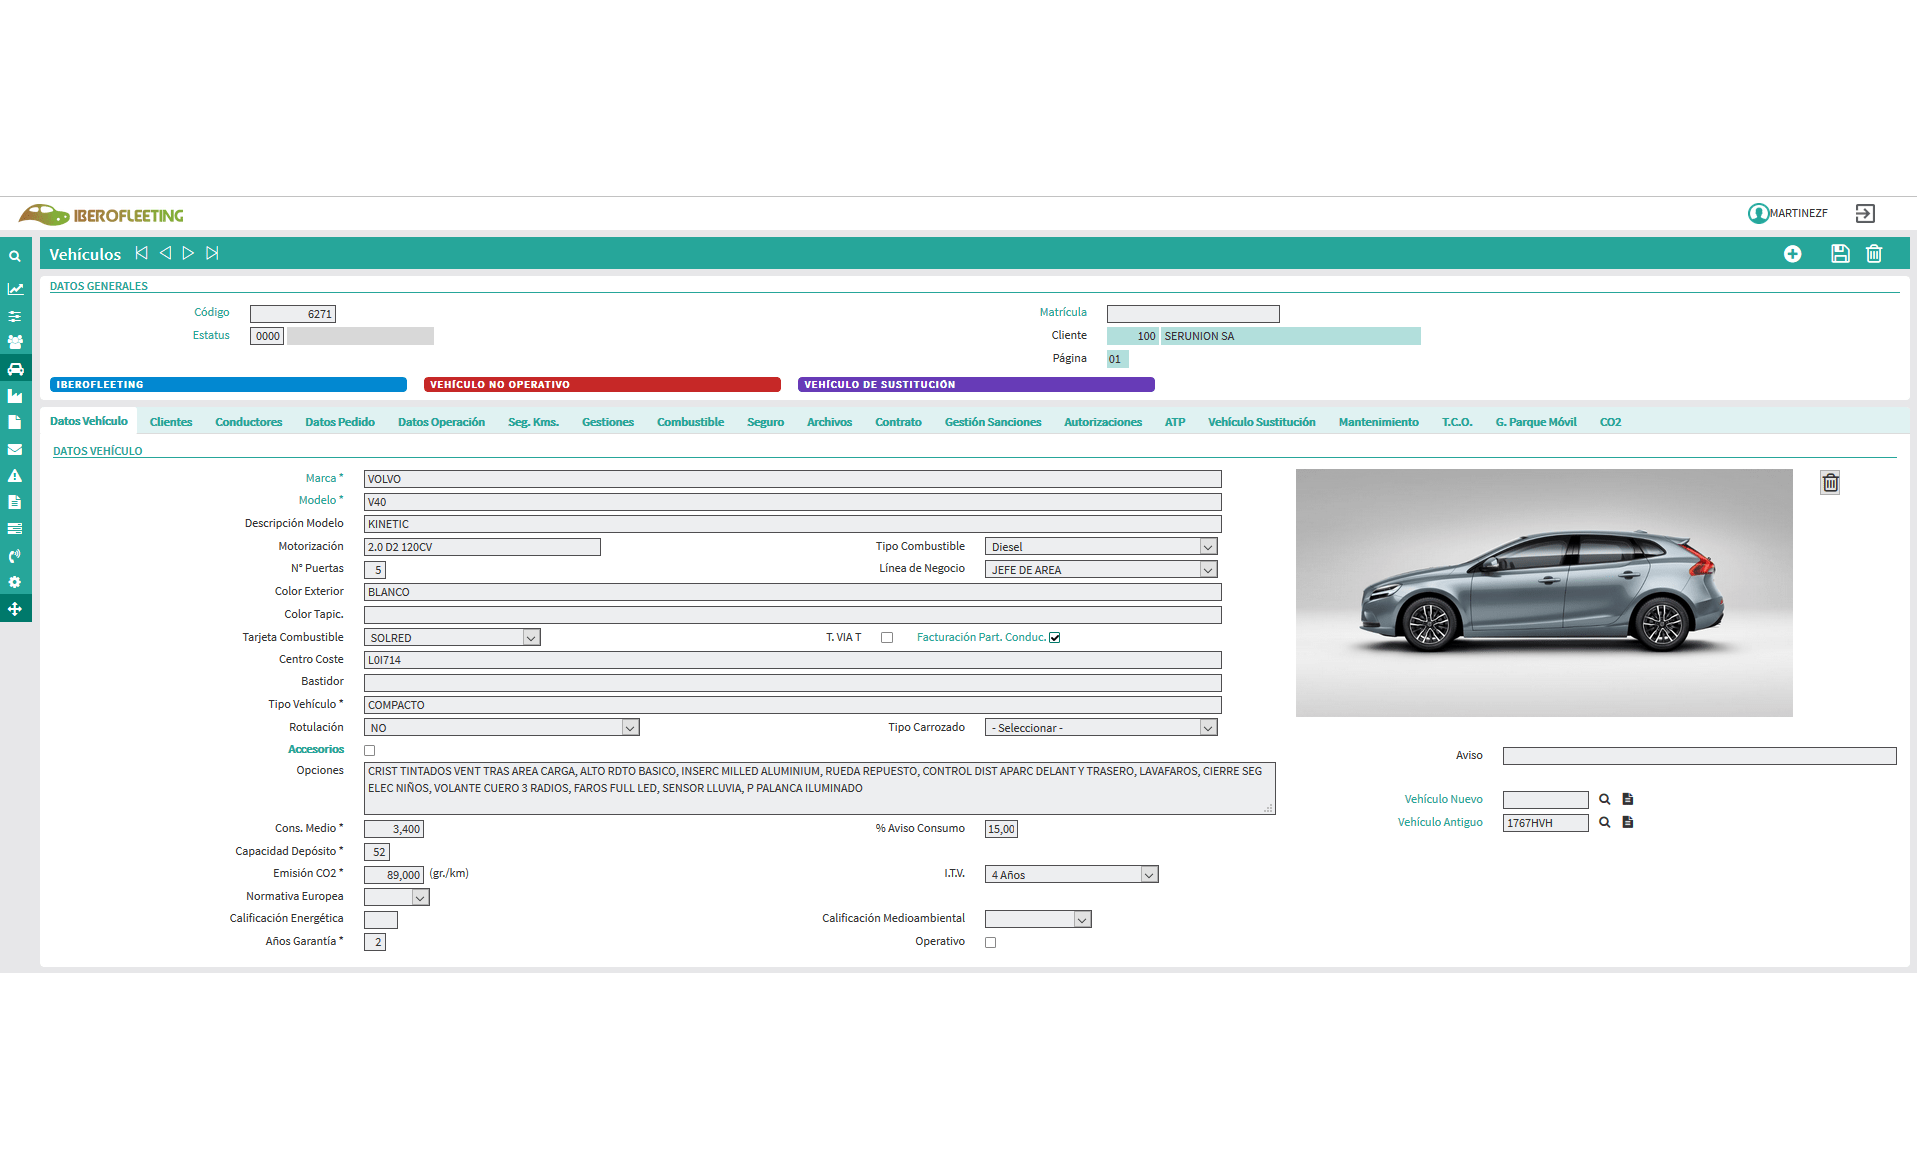Switch to the Clientes tab
This screenshot has width=1917, height=1169.
tap(171, 422)
